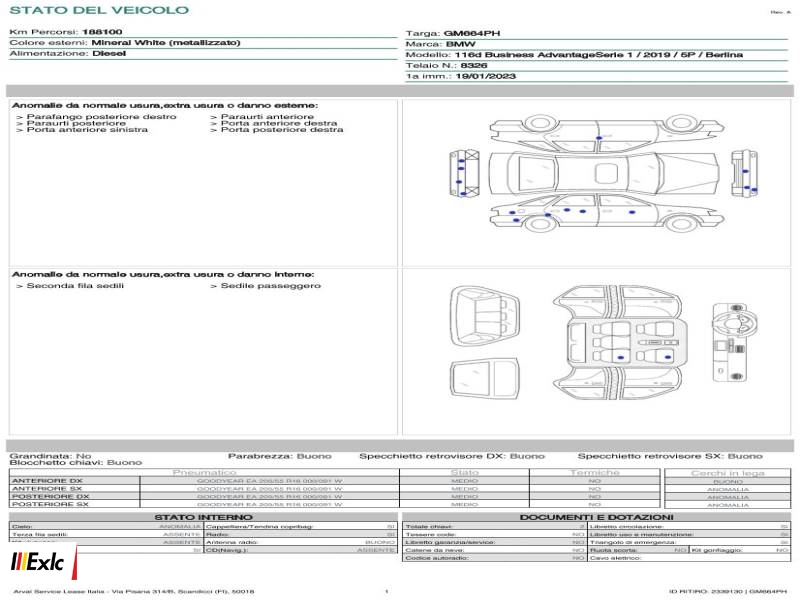
Task: Select 'Mineral White (metallizzato)' colour text
Action: tap(166, 42)
